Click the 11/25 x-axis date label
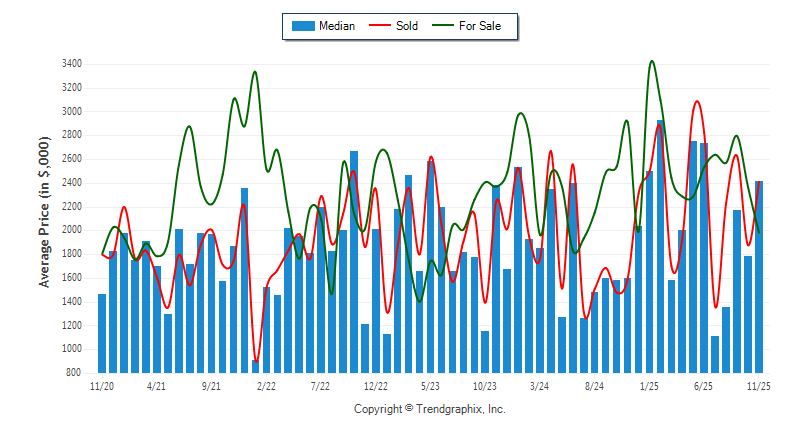Screen dimensions: 800x434 [759, 385]
